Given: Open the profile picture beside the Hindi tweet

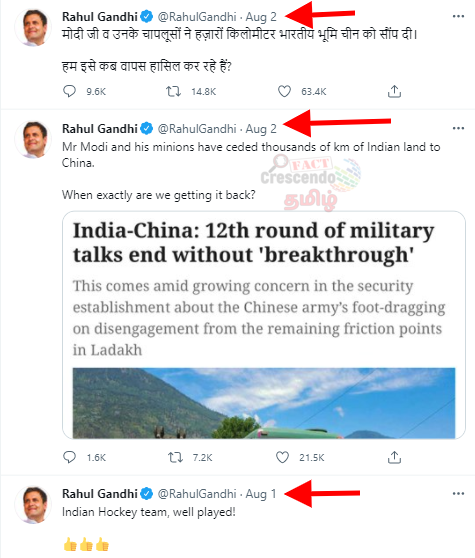Looking at the screenshot, I should (x=33, y=27).
